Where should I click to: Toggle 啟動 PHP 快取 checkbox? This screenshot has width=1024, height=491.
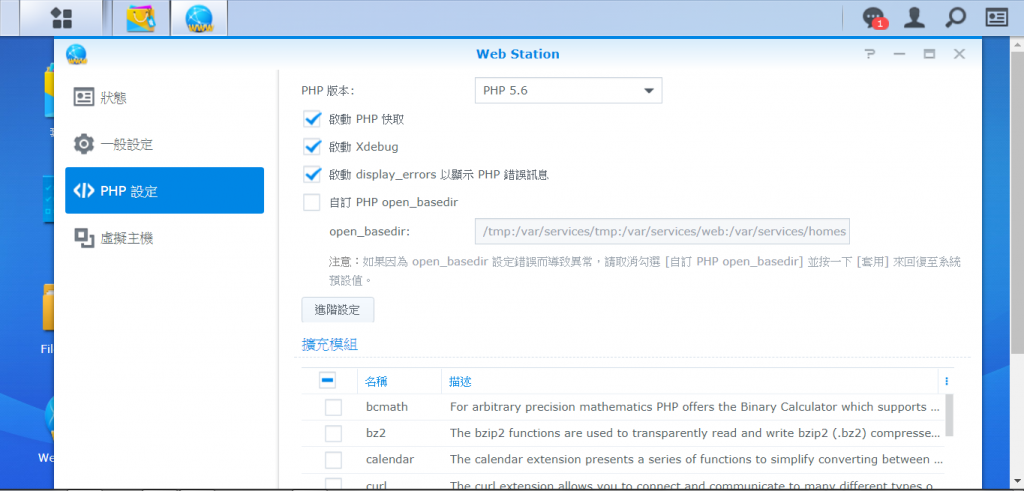(312, 119)
